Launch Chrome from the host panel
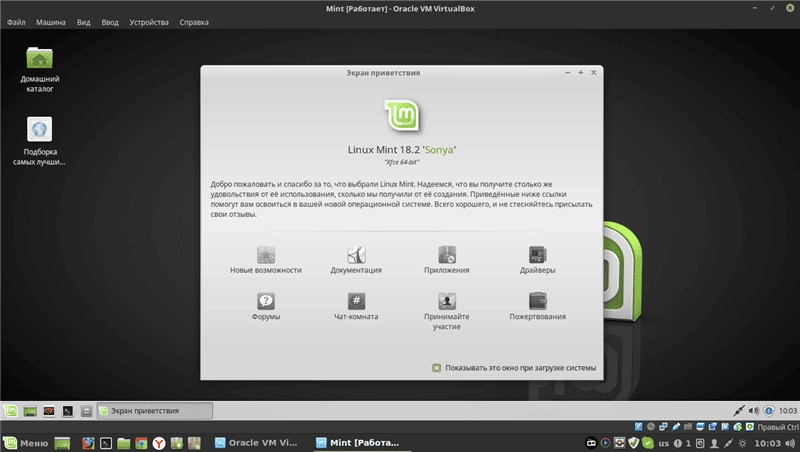Image resolution: width=800 pixels, height=452 pixels. 141,443
